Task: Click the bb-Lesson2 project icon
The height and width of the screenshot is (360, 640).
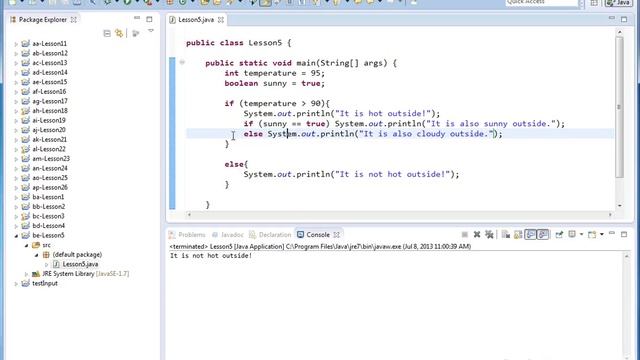Action: pyautogui.click(x=25, y=207)
